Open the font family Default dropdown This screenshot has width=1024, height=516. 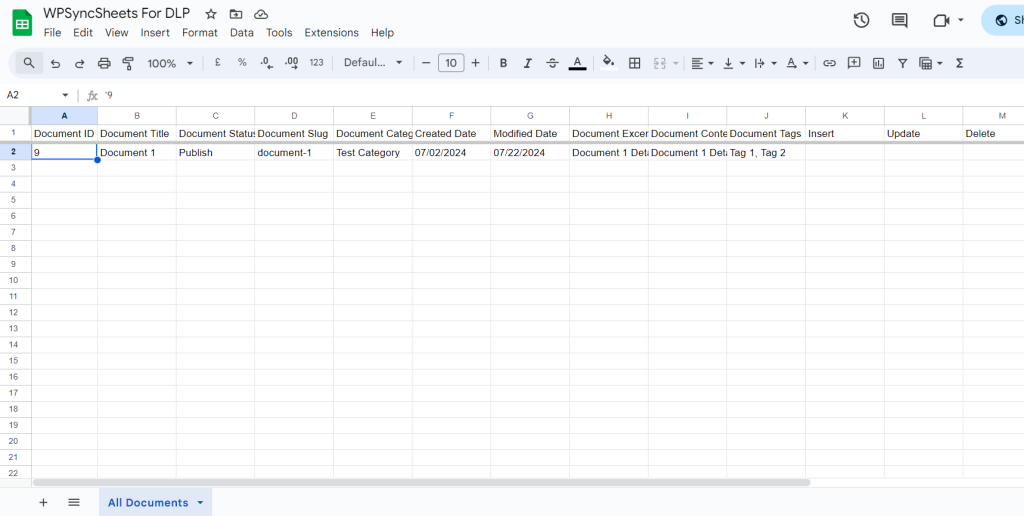click(373, 63)
